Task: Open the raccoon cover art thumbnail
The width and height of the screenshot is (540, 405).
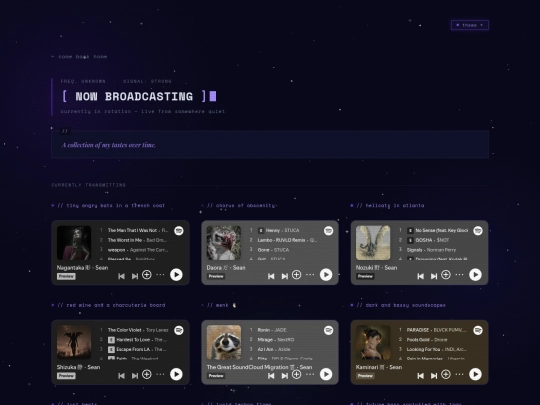Action: [224, 342]
